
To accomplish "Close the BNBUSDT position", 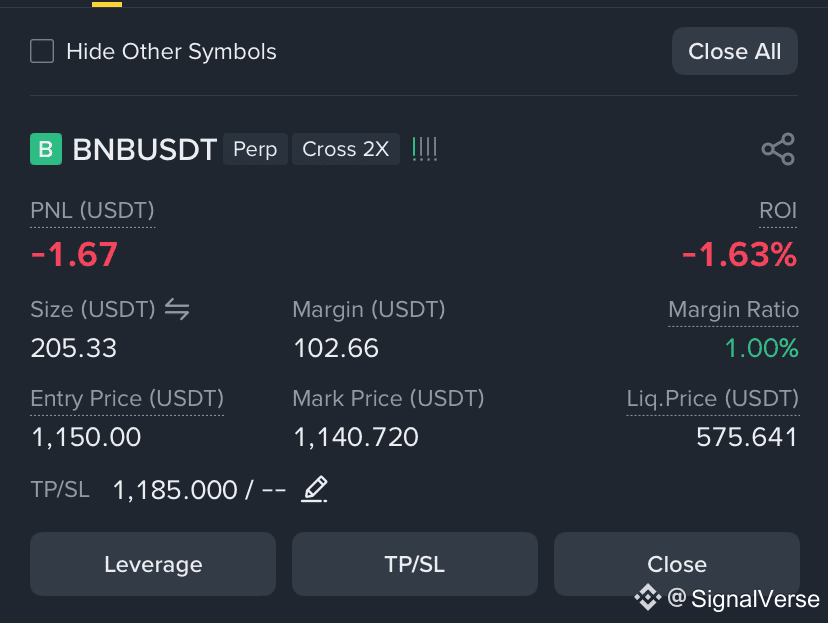I will [x=676, y=564].
